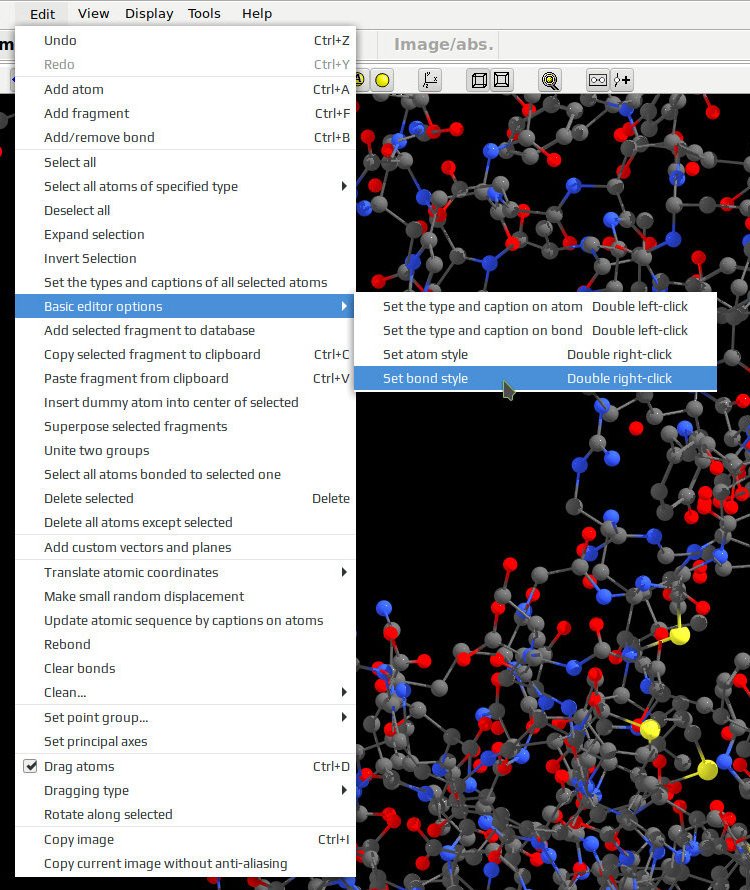Image resolution: width=750 pixels, height=890 pixels.
Task: Click the yellow sphere atom icon
Action: 382,80
